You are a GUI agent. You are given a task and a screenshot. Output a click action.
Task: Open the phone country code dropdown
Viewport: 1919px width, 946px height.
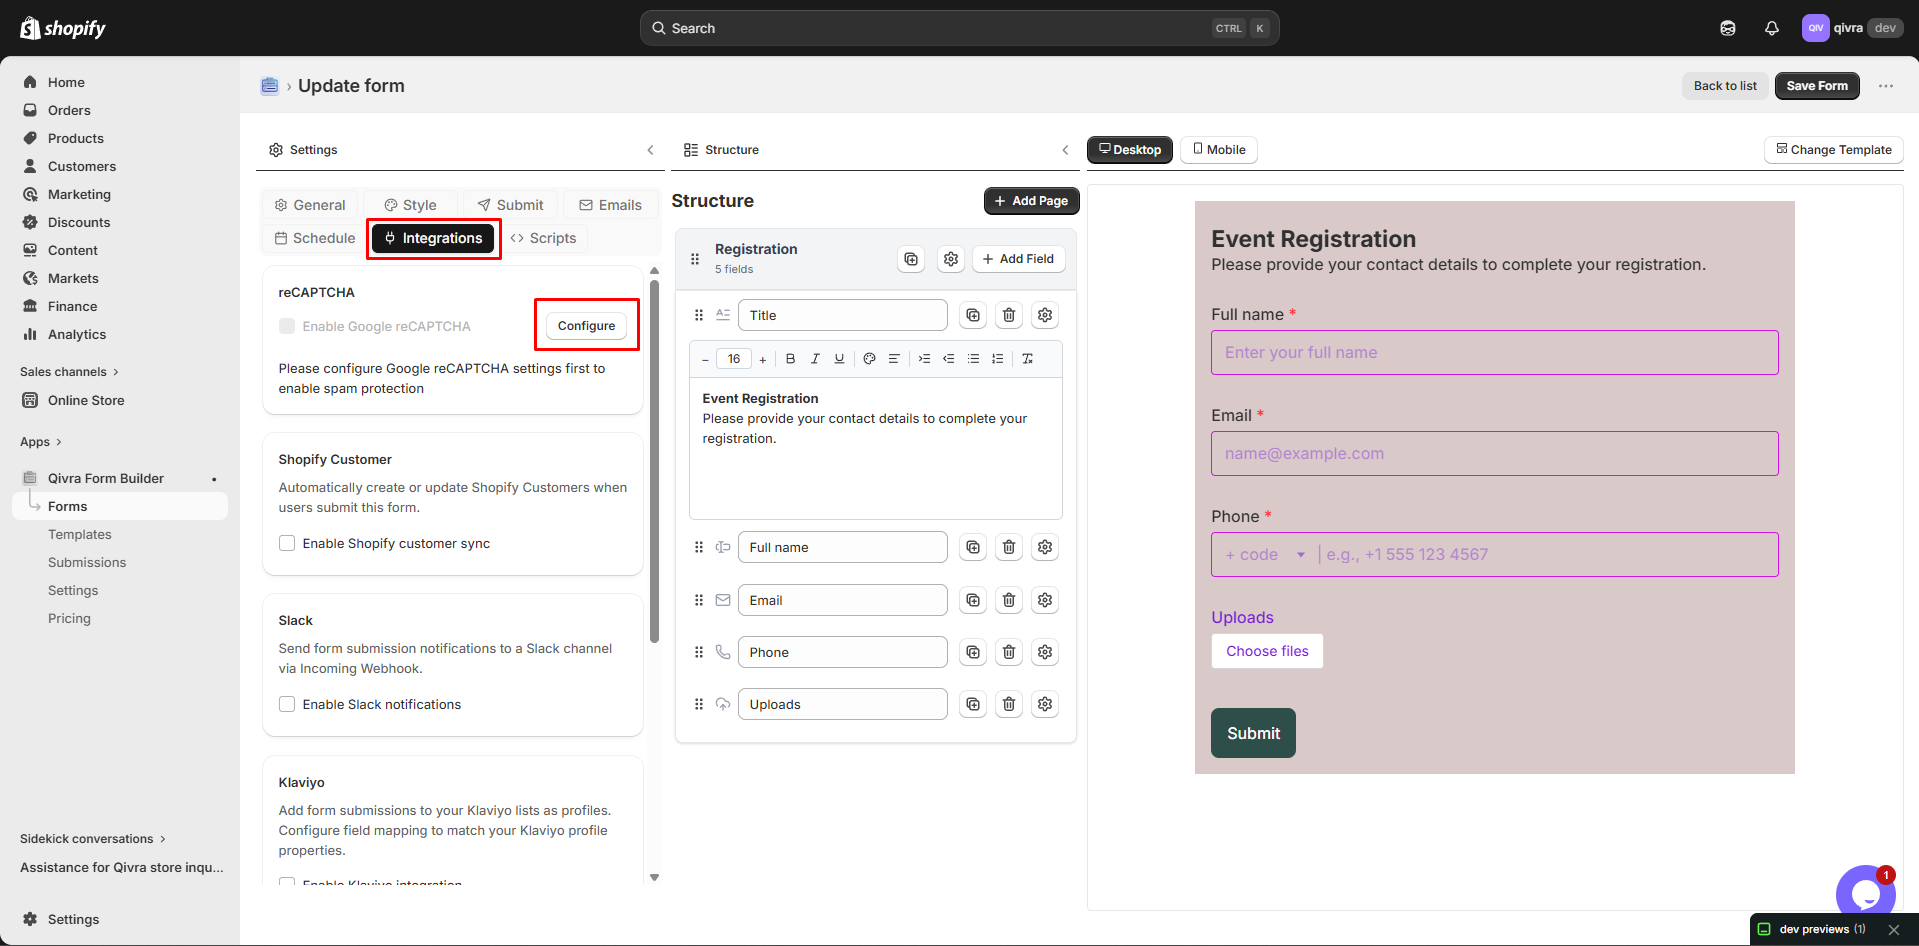click(1266, 555)
